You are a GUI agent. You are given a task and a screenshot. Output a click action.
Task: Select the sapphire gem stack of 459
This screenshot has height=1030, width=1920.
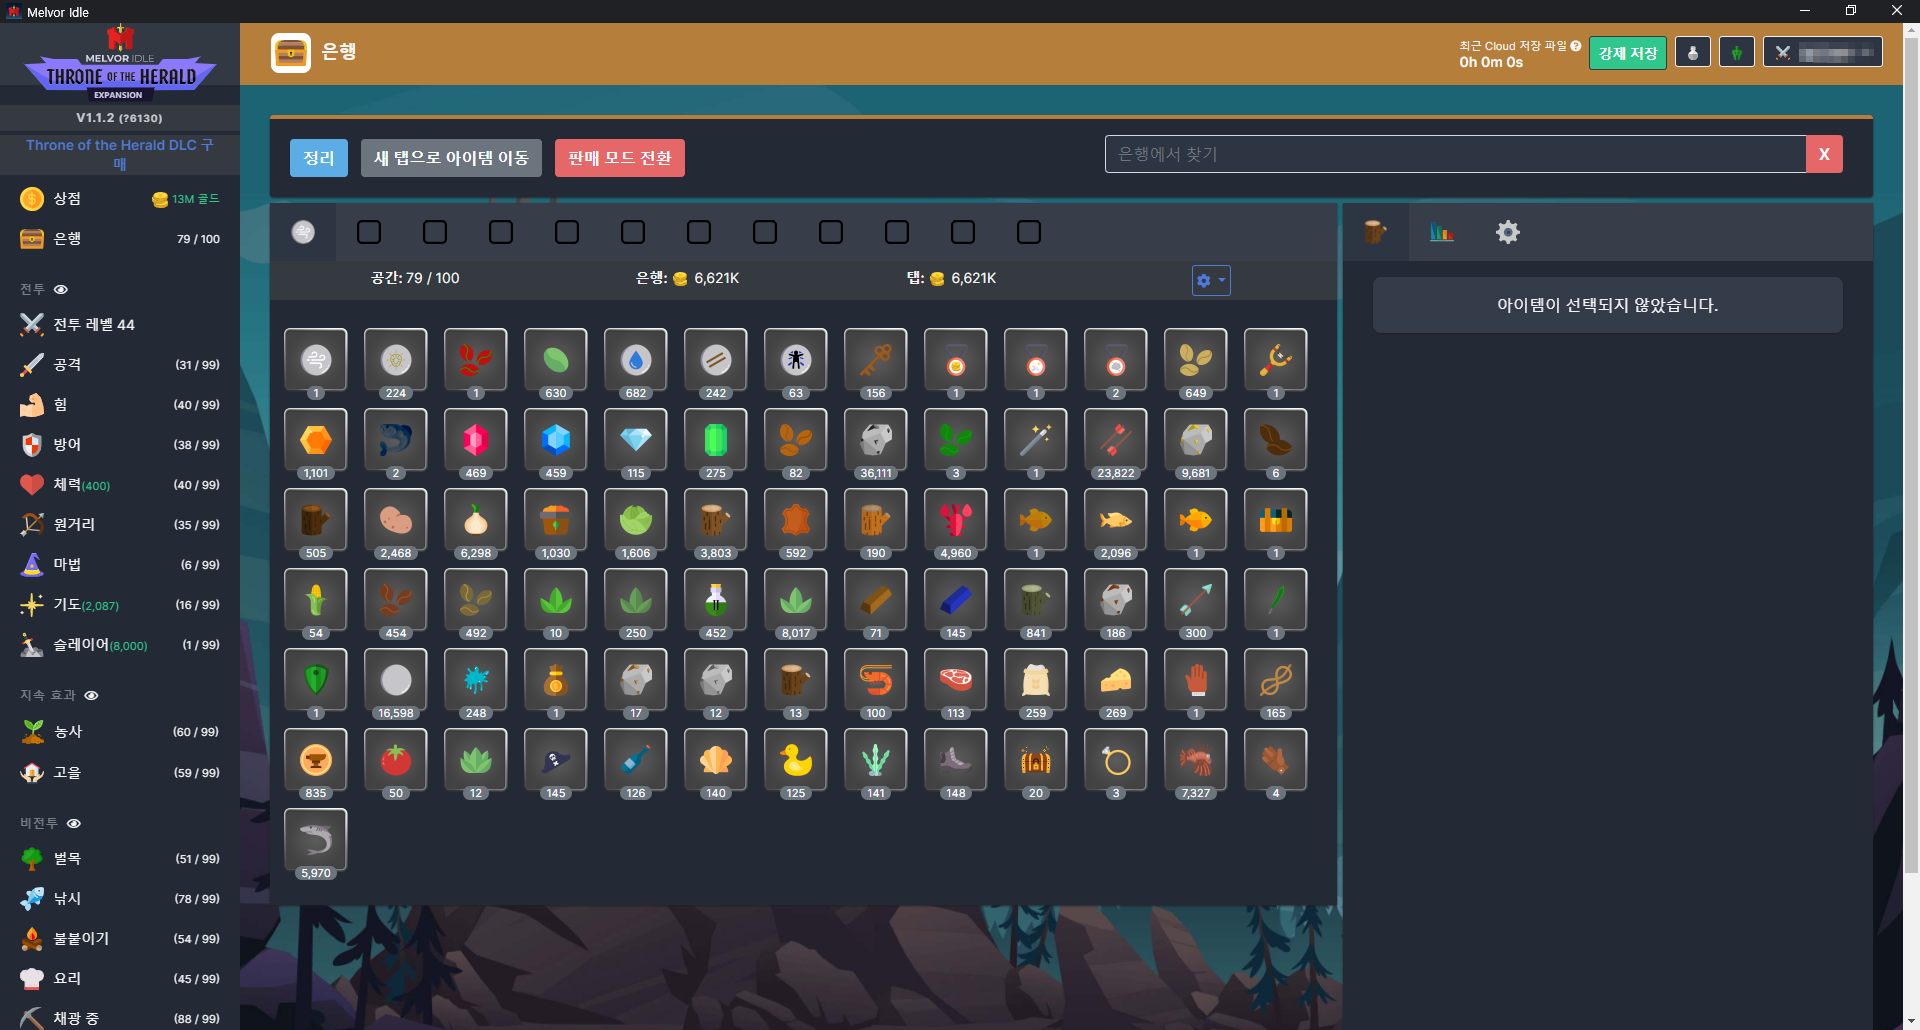click(556, 440)
